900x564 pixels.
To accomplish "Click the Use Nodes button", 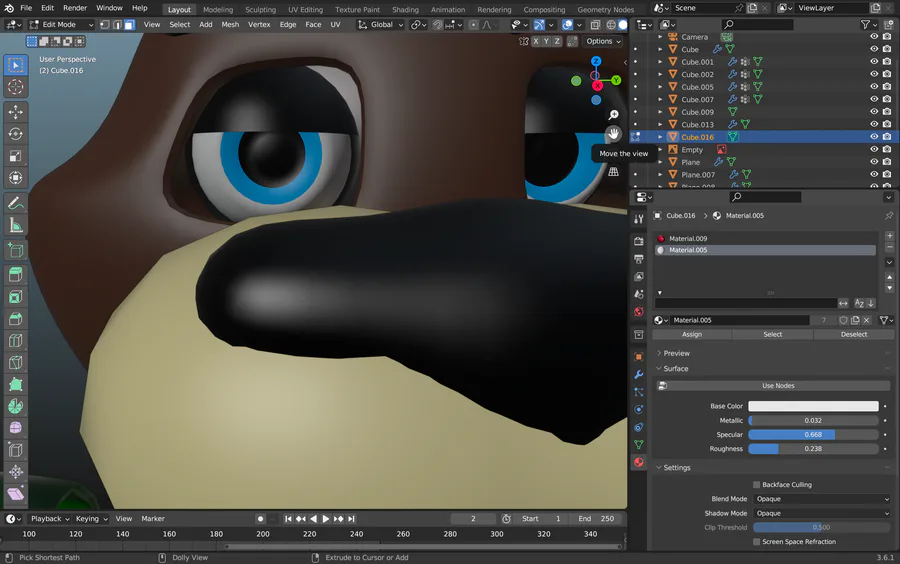I will point(773,386).
